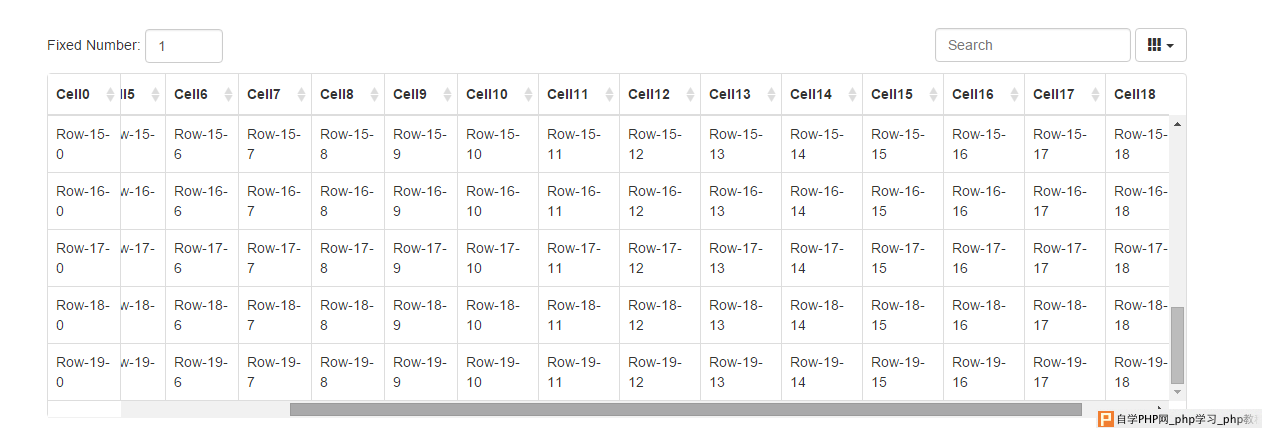Sort table by Cell14 header
Screen dimensions: 1267x433
point(822,94)
